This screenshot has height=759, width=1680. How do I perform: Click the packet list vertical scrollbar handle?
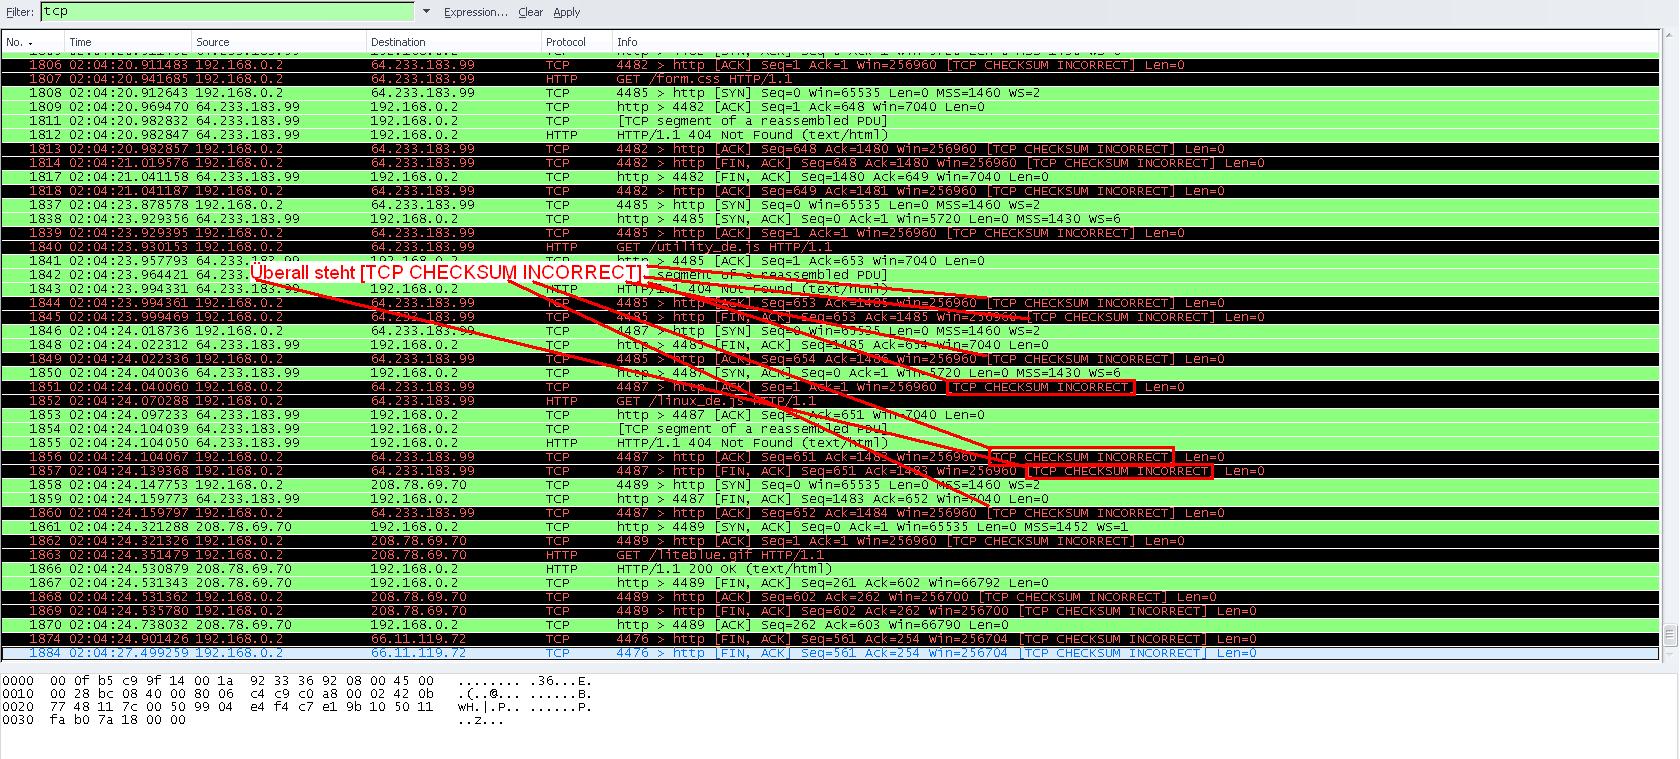pyautogui.click(x=1668, y=635)
